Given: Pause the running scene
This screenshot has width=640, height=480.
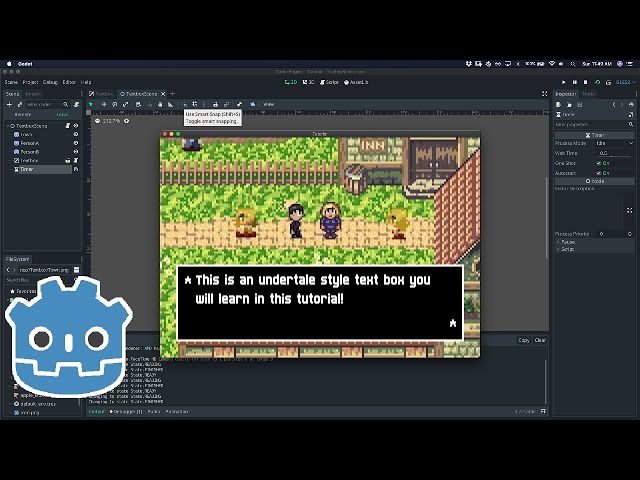Looking at the screenshot, I should click(575, 82).
